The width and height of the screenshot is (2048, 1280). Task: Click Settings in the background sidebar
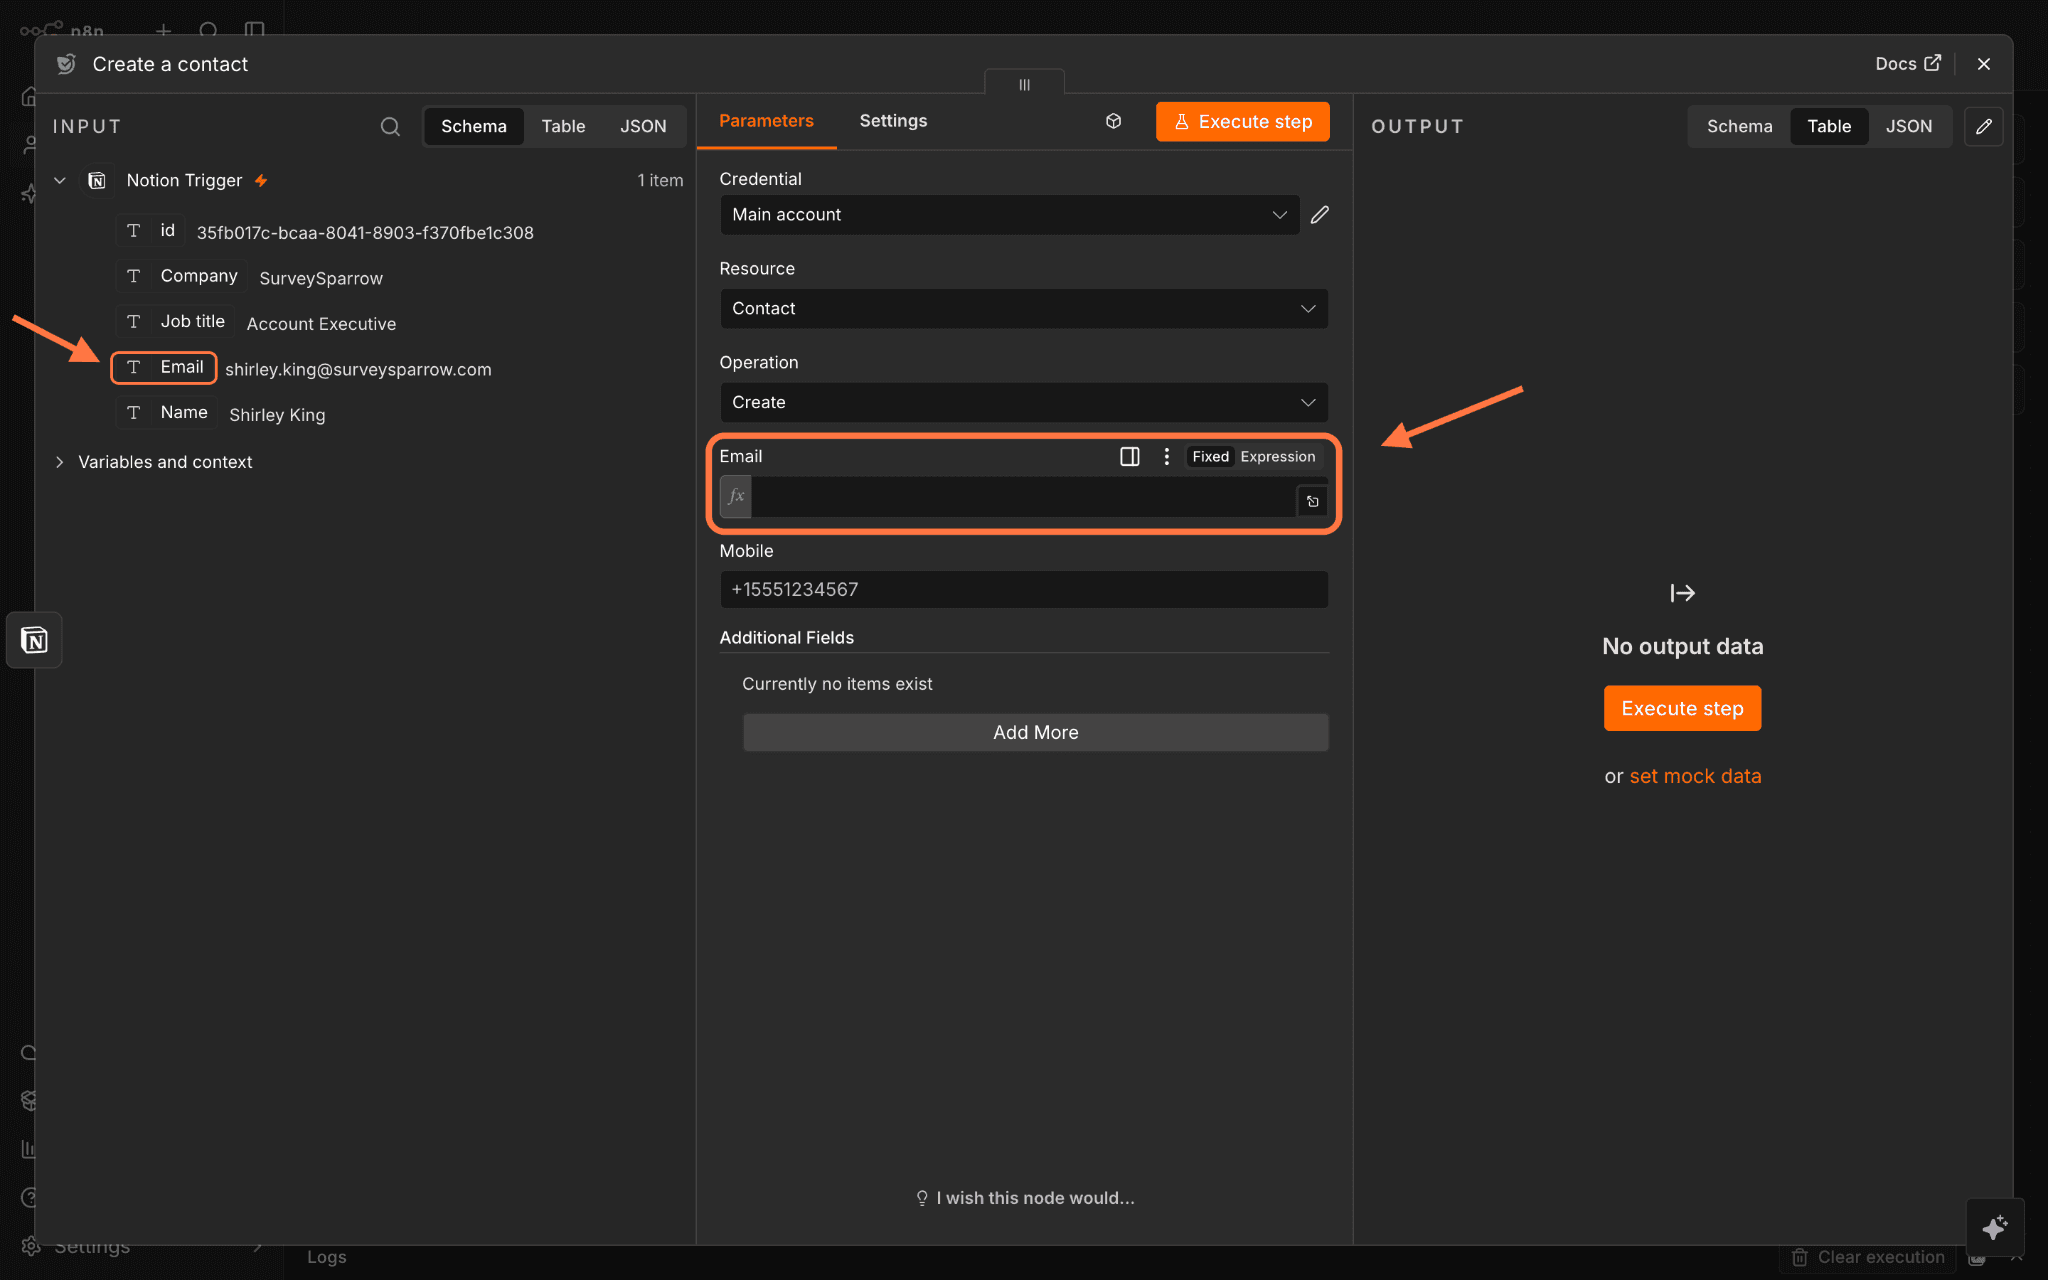[92, 1247]
